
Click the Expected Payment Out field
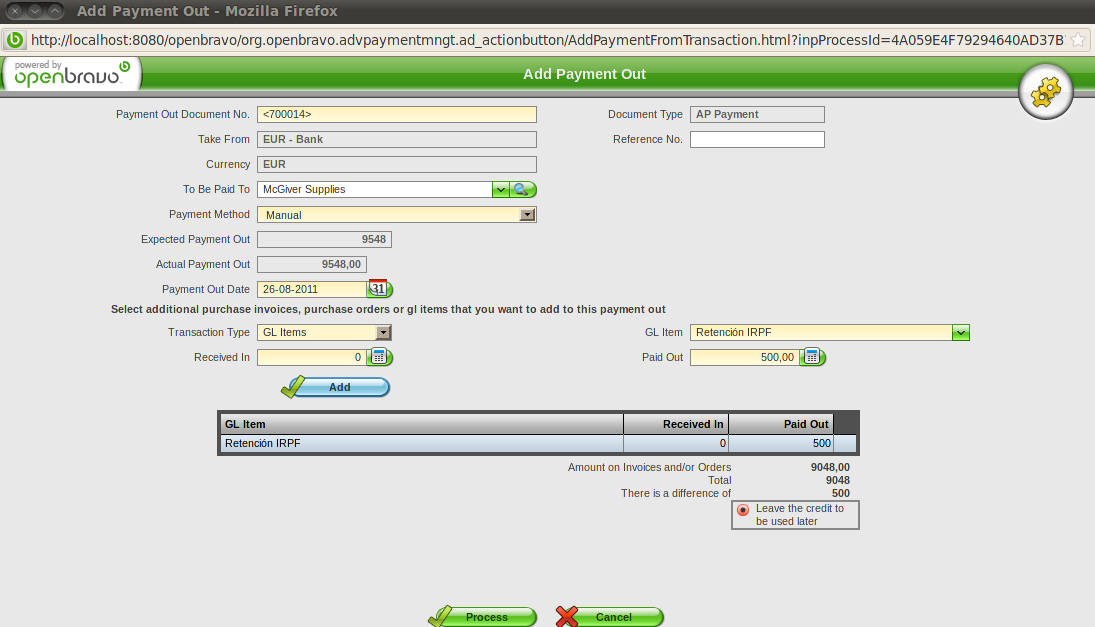point(324,239)
